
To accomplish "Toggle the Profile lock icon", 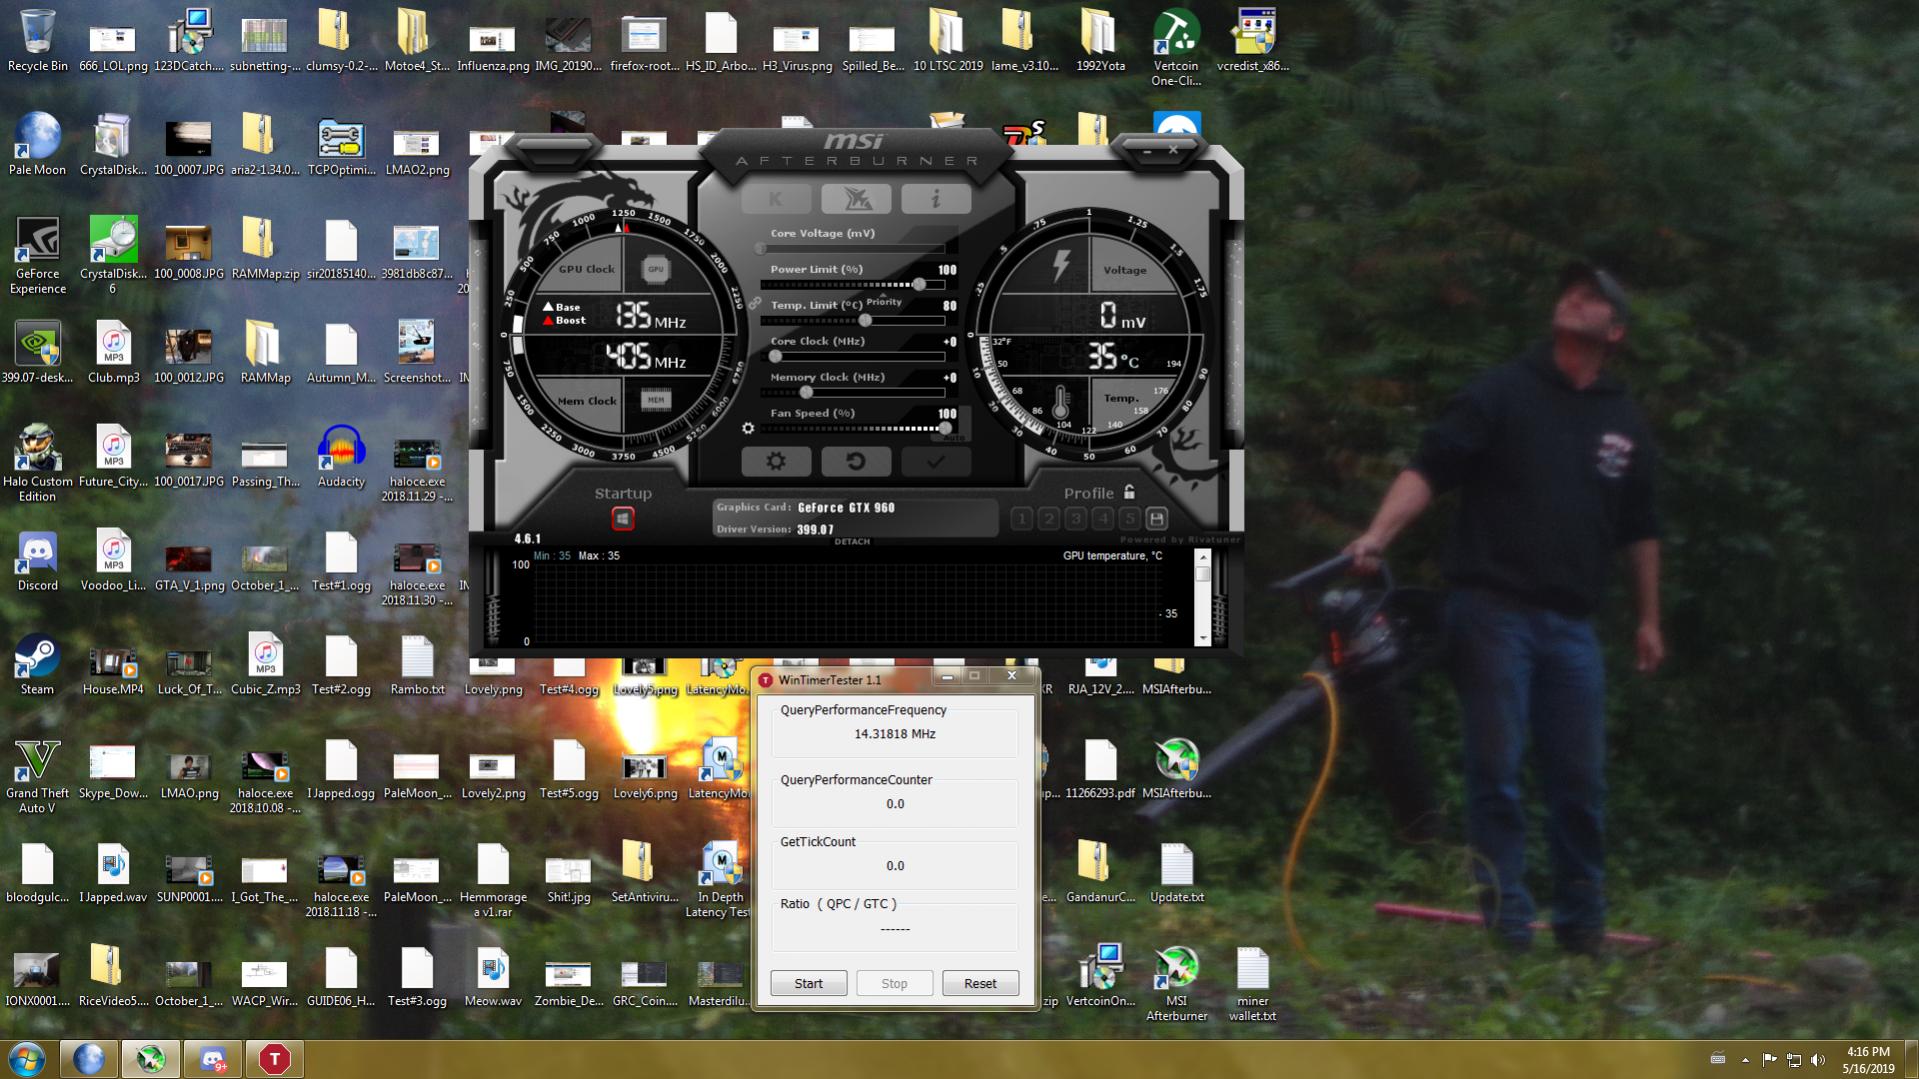I will (1129, 492).
